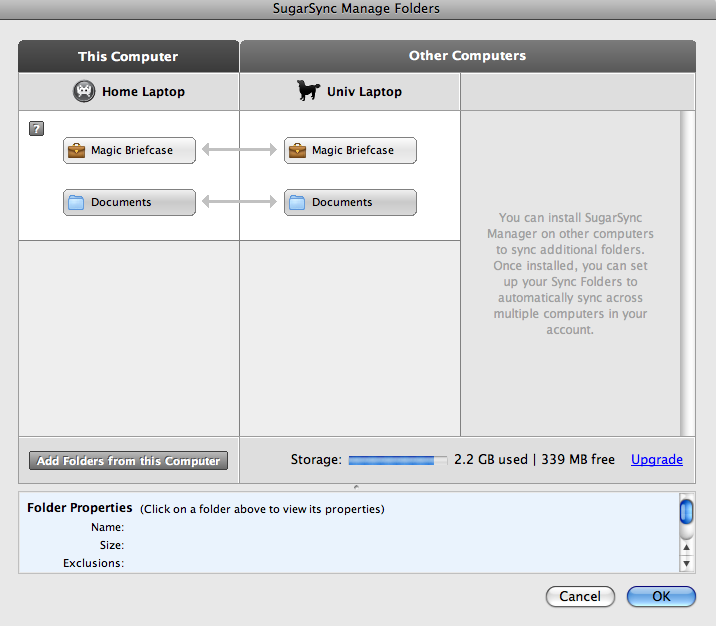Click folder icon in Univ Laptop Documents
Viewport: 716px width, 626px height.
pyautogui.click(x=297, y=202)
